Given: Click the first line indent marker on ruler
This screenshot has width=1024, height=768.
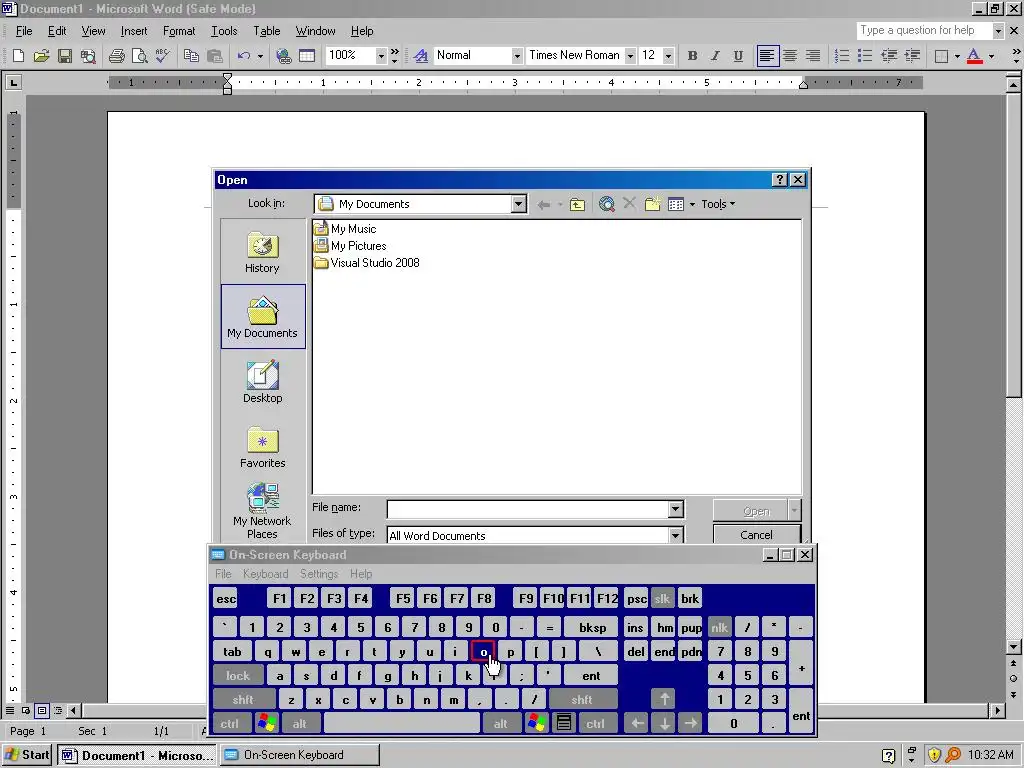Looking at the screenshot, I should 227,77.
